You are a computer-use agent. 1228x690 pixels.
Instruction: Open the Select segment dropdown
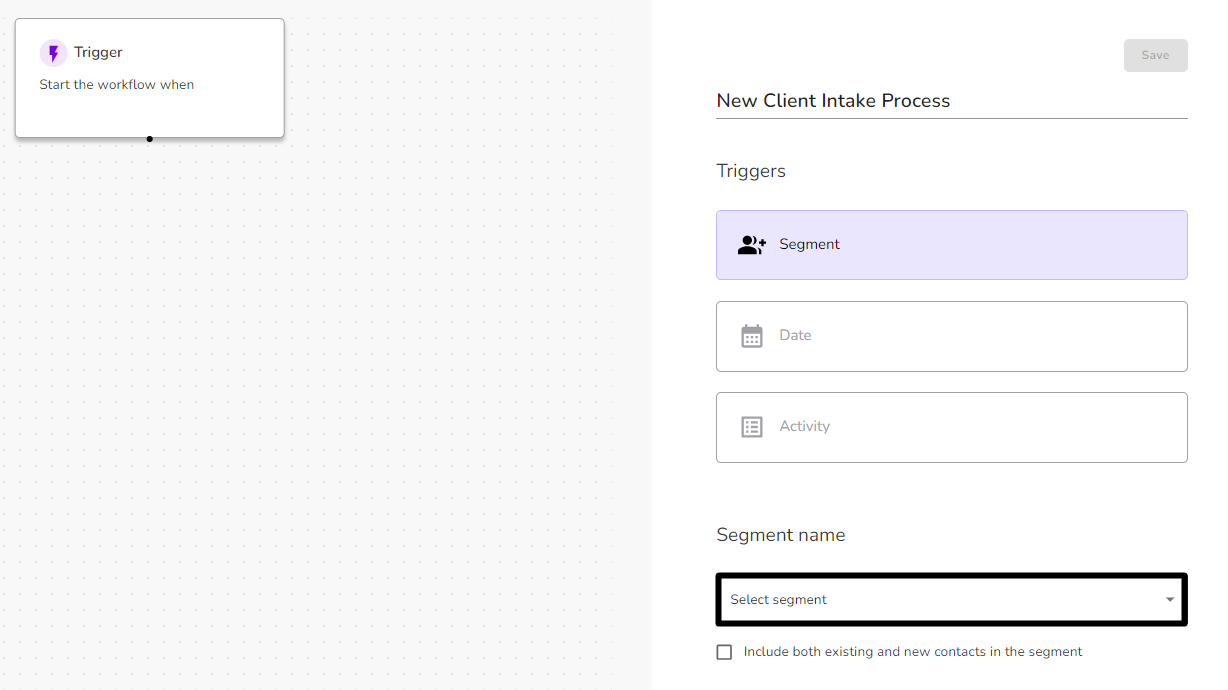tap(952, 600)
